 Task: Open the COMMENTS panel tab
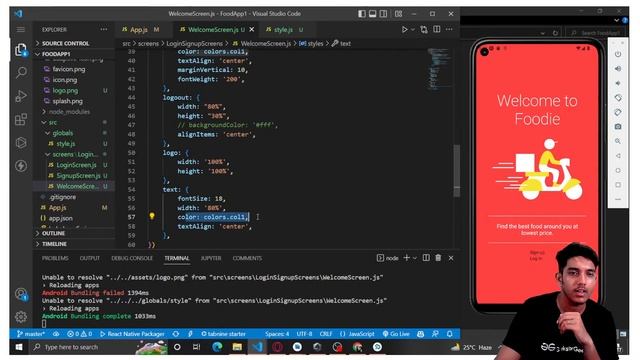click(247, 258)
